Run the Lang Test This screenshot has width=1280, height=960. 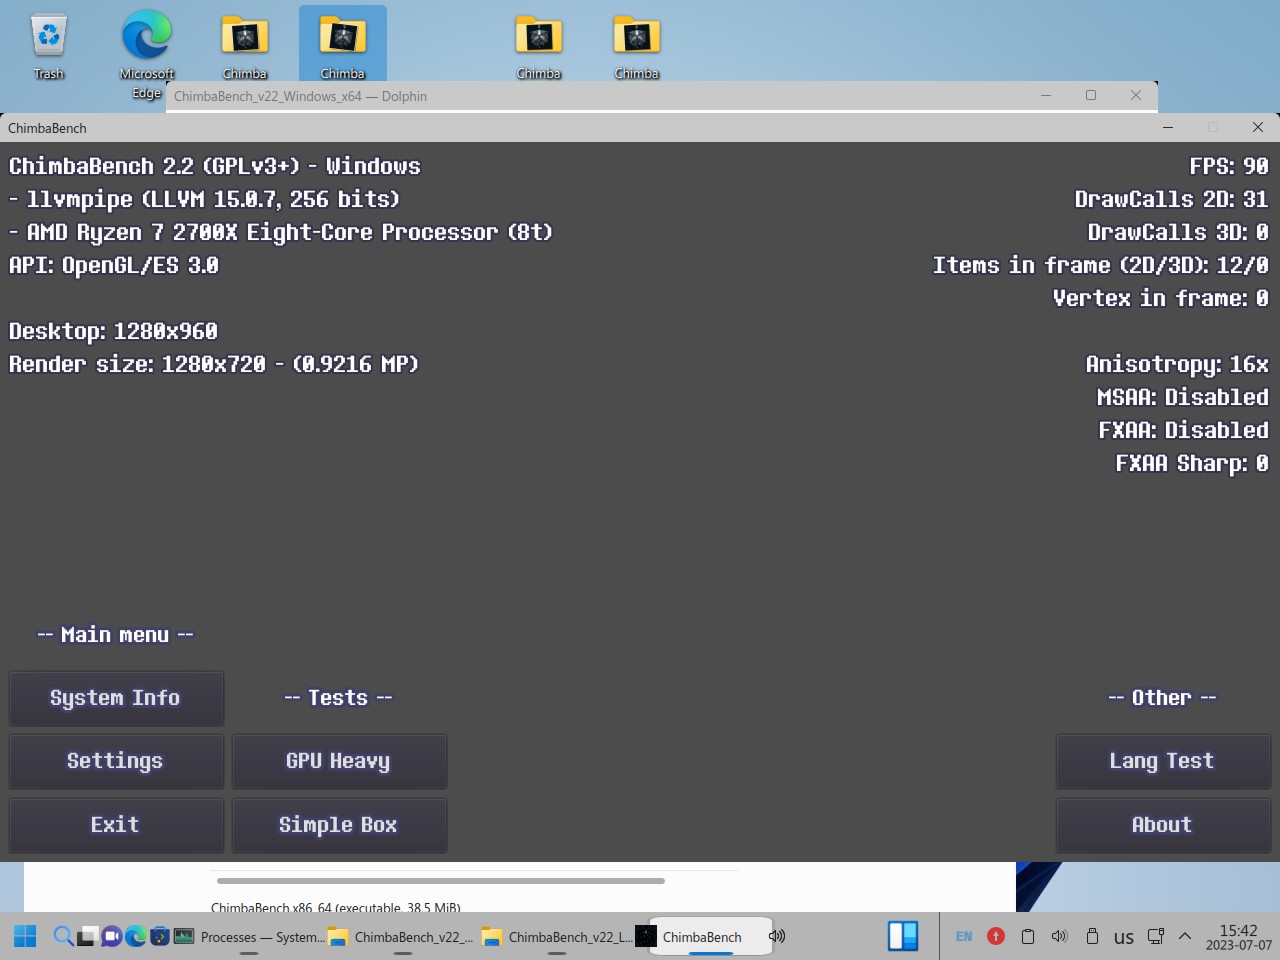pyautogui.click(x=1163, y=761)
